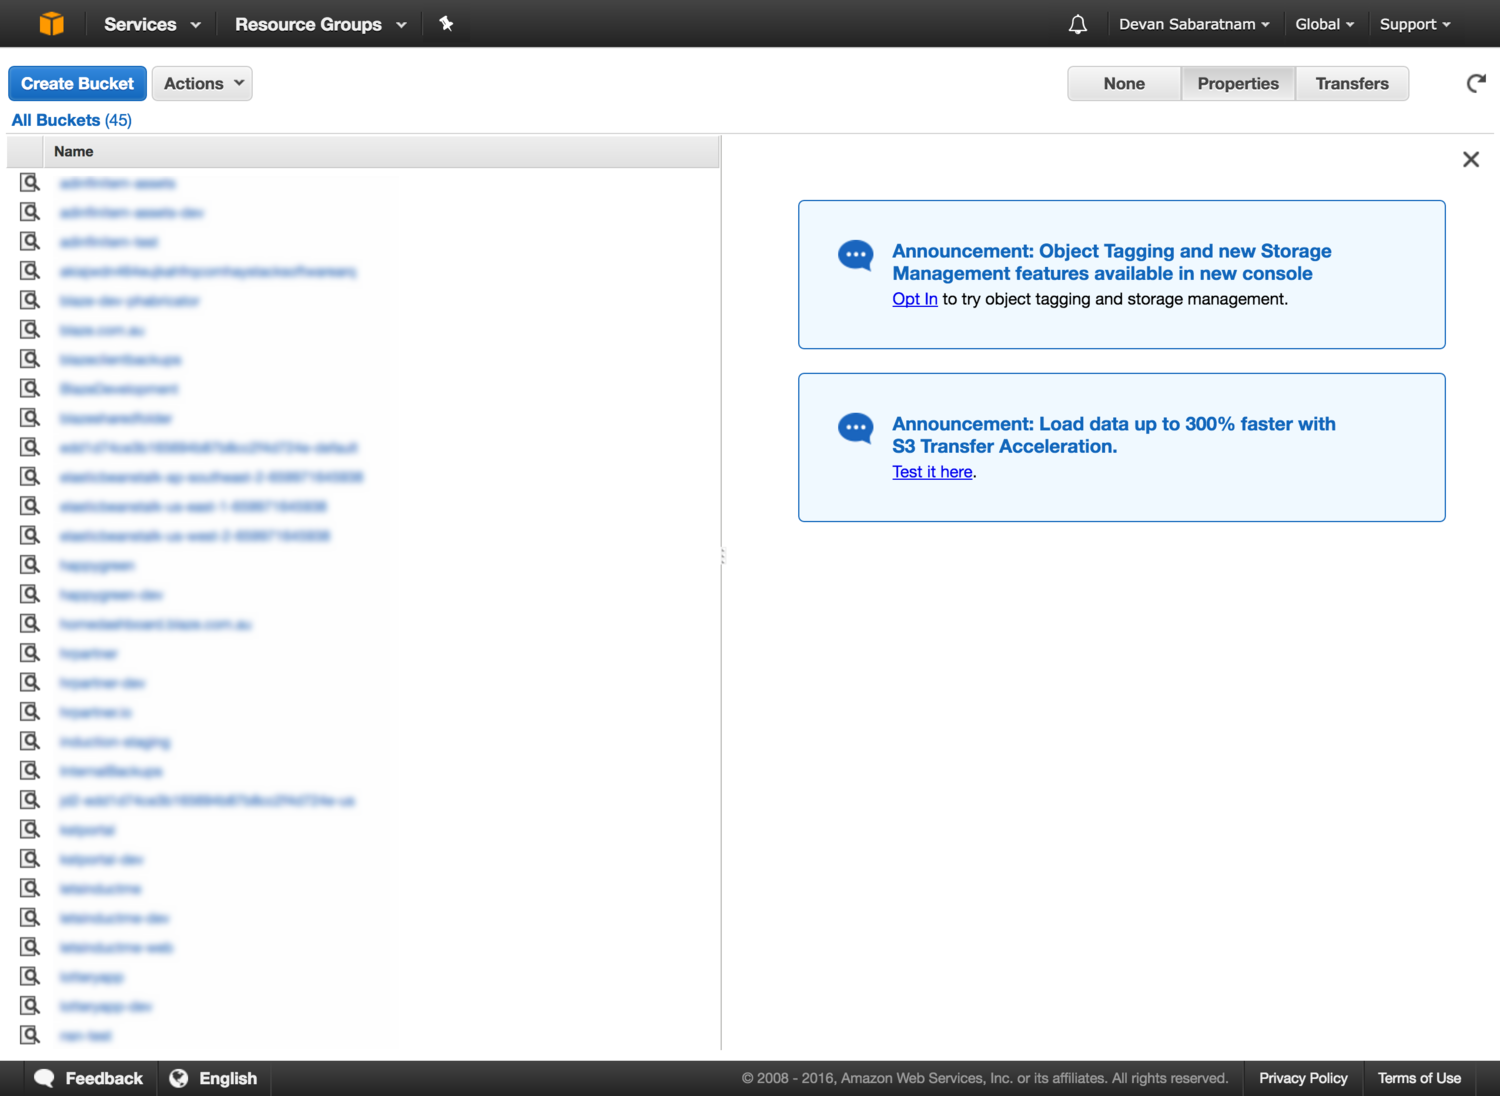Refresh the bucket list with the circular arrow
The height and width of the screenshot is (1096, 1500).
[x=1475, y=83]
